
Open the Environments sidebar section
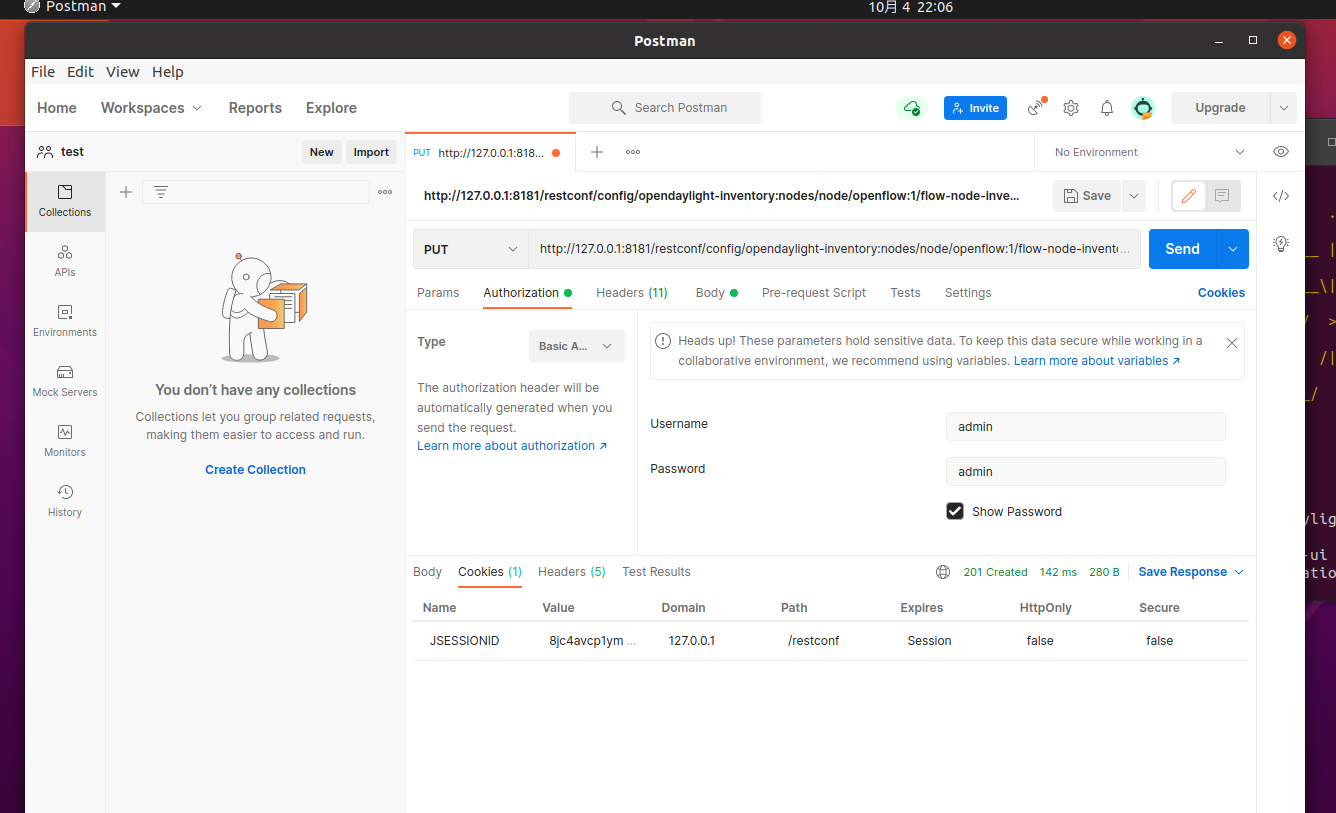click(65, 321)
